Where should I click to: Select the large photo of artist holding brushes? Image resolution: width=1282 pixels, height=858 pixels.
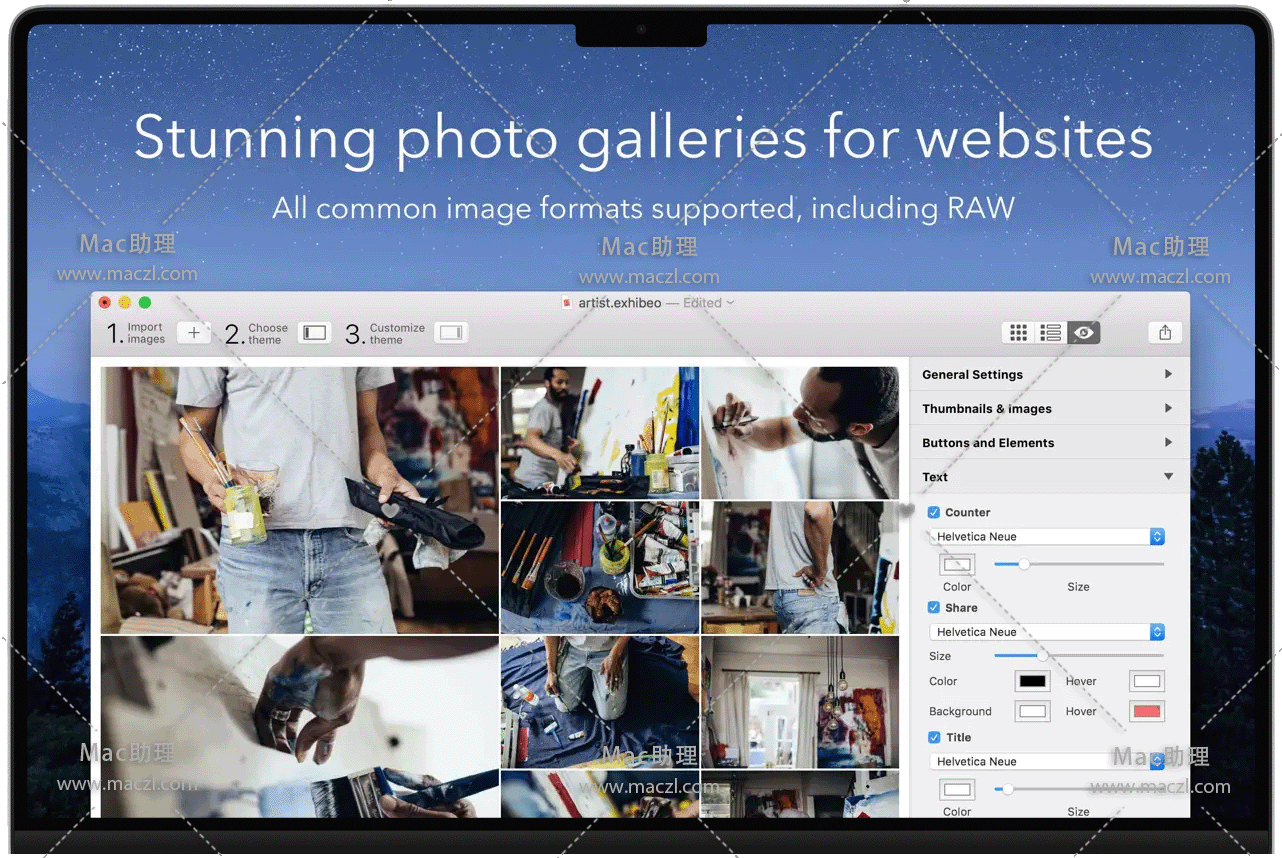(300, 500)
